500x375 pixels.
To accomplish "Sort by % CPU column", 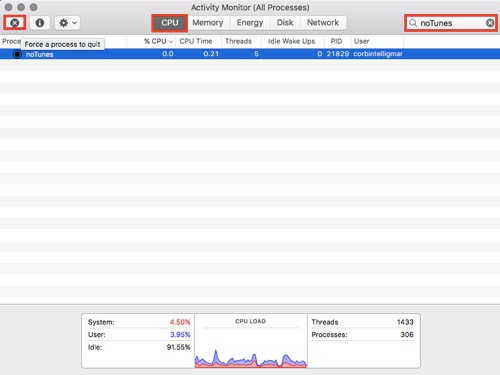I will (158, 41).
